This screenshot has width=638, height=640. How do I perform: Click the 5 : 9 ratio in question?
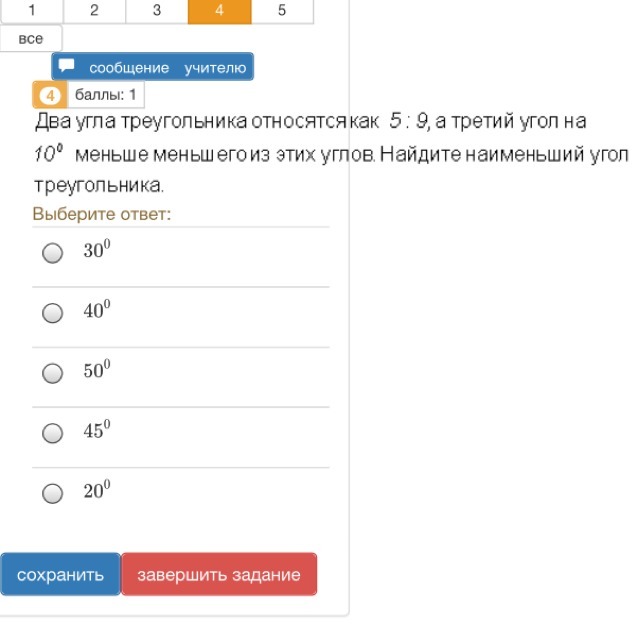point(409,122)
